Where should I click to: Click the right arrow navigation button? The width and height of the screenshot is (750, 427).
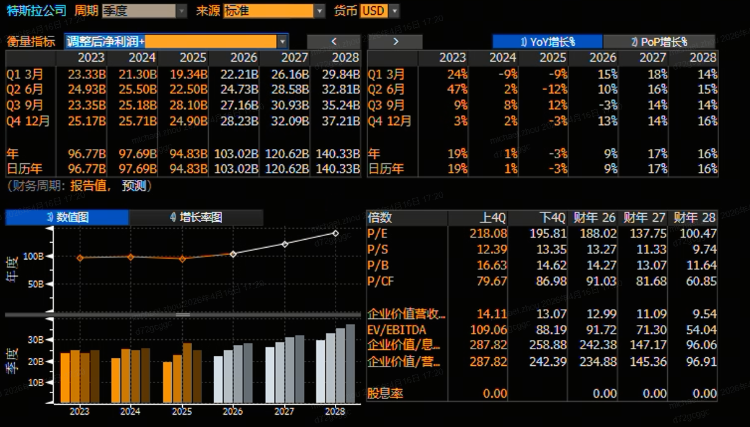tap(396, 41)
